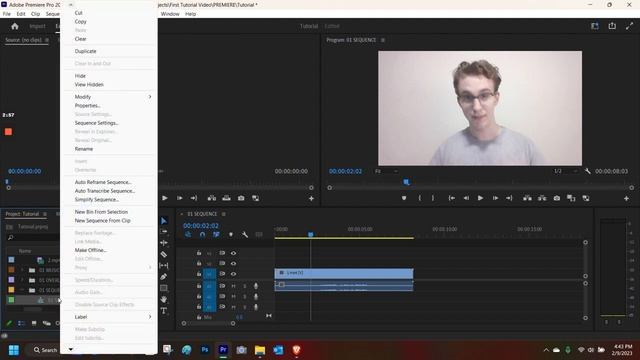Open the Program panel hamburger menu
Screen dimensions: 640x360
383,40
